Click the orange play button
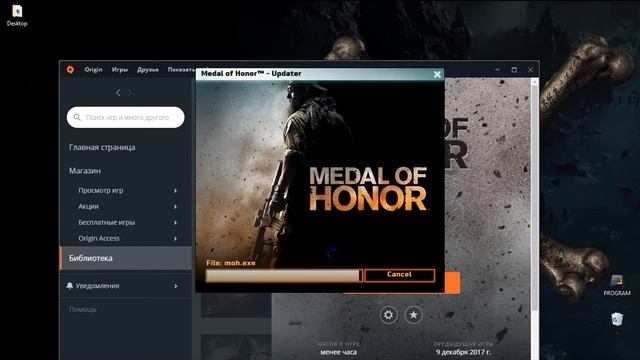This screenshot has width=640, height=360. pyautogui.click(x=452, y=282)
